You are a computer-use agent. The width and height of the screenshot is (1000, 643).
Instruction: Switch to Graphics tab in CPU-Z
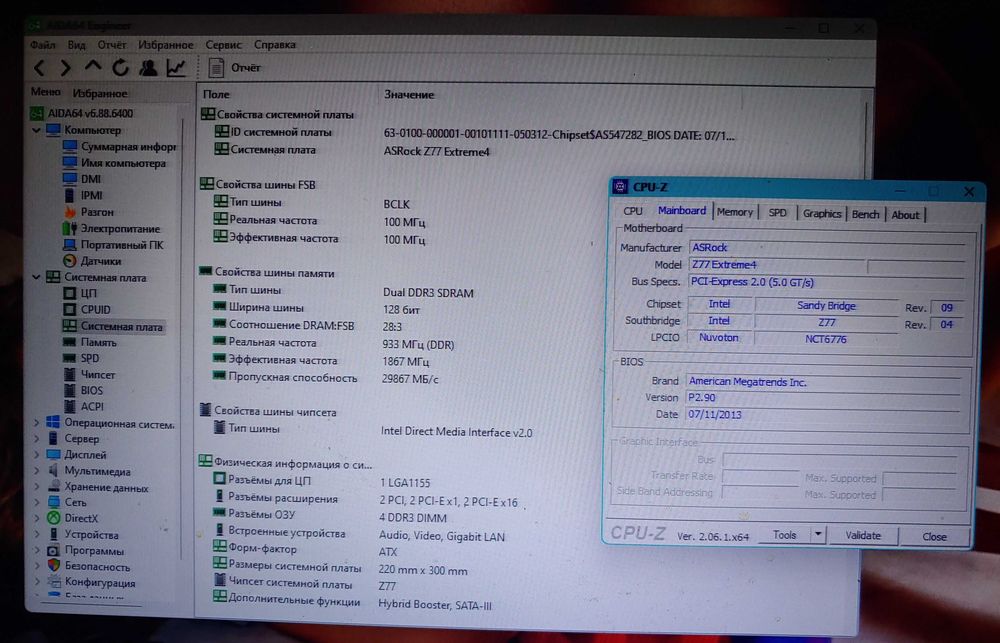822,214
